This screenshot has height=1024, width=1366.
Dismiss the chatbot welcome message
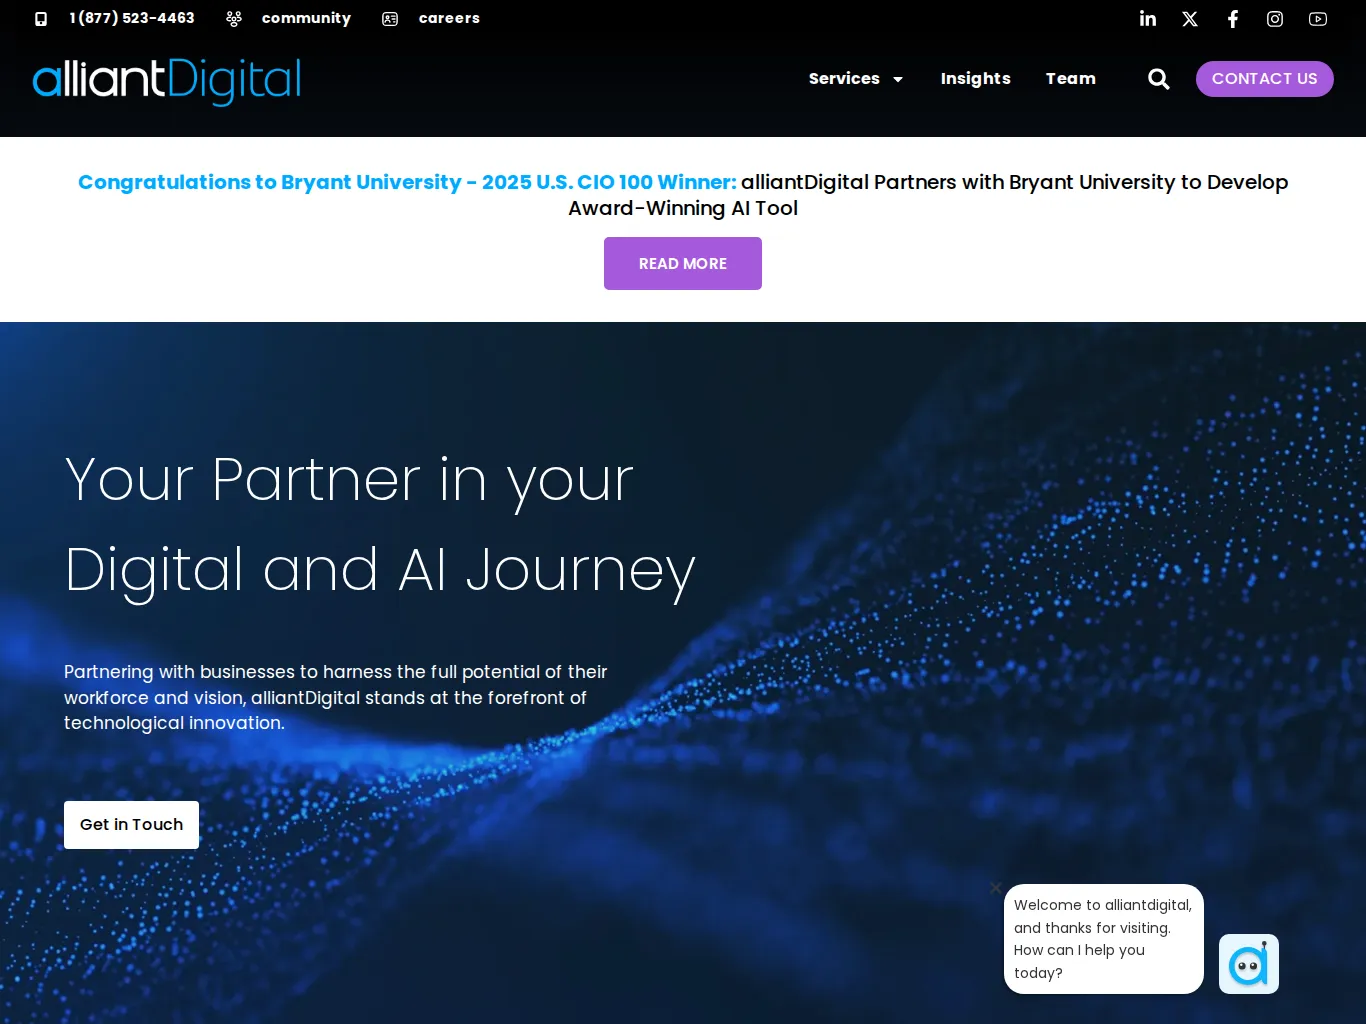coord(995,888)
